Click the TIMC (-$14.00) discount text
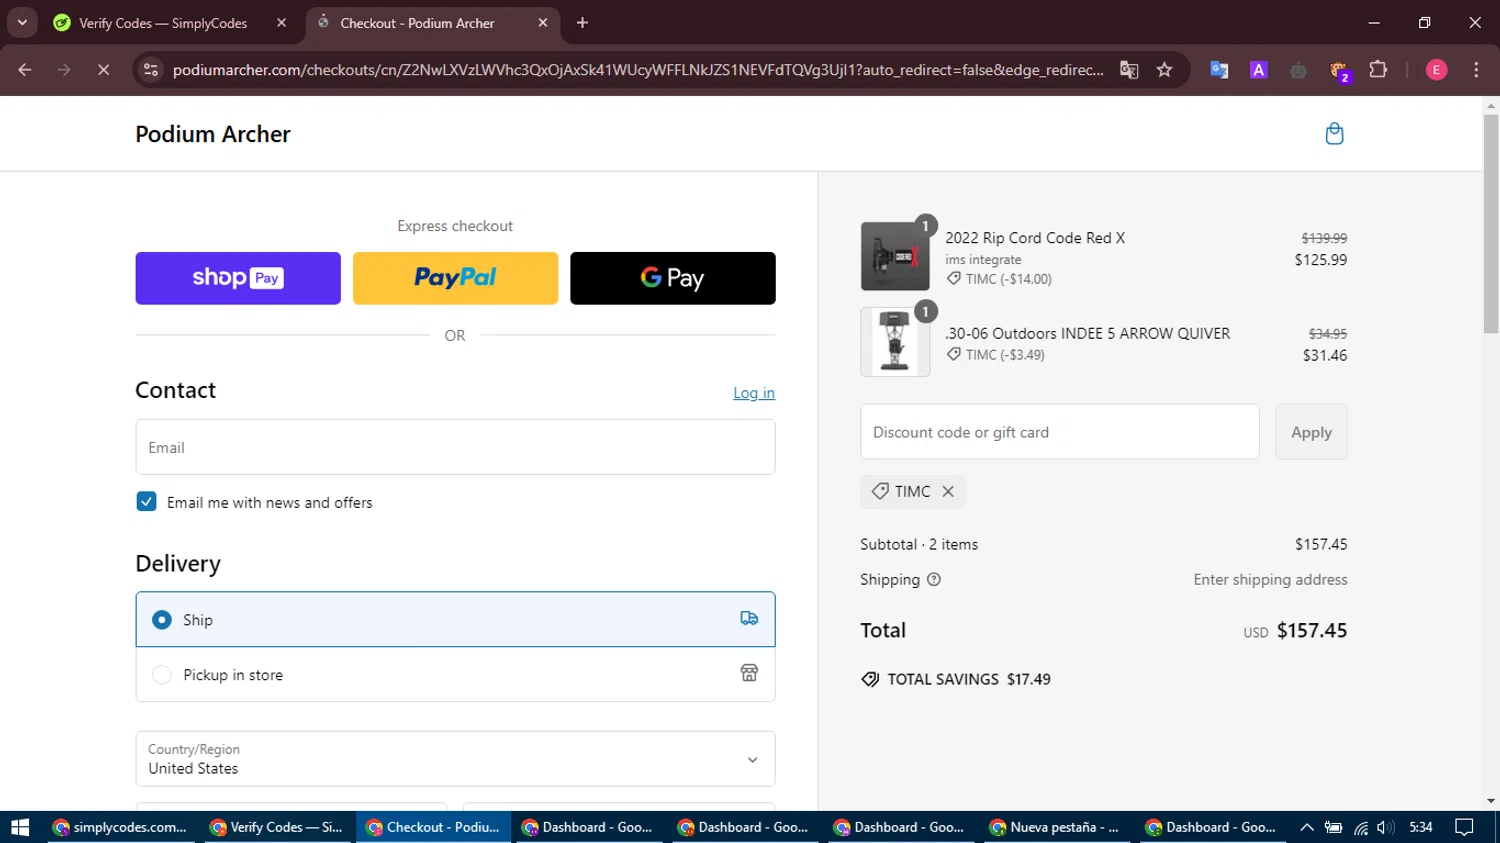 click(1008, 279)
